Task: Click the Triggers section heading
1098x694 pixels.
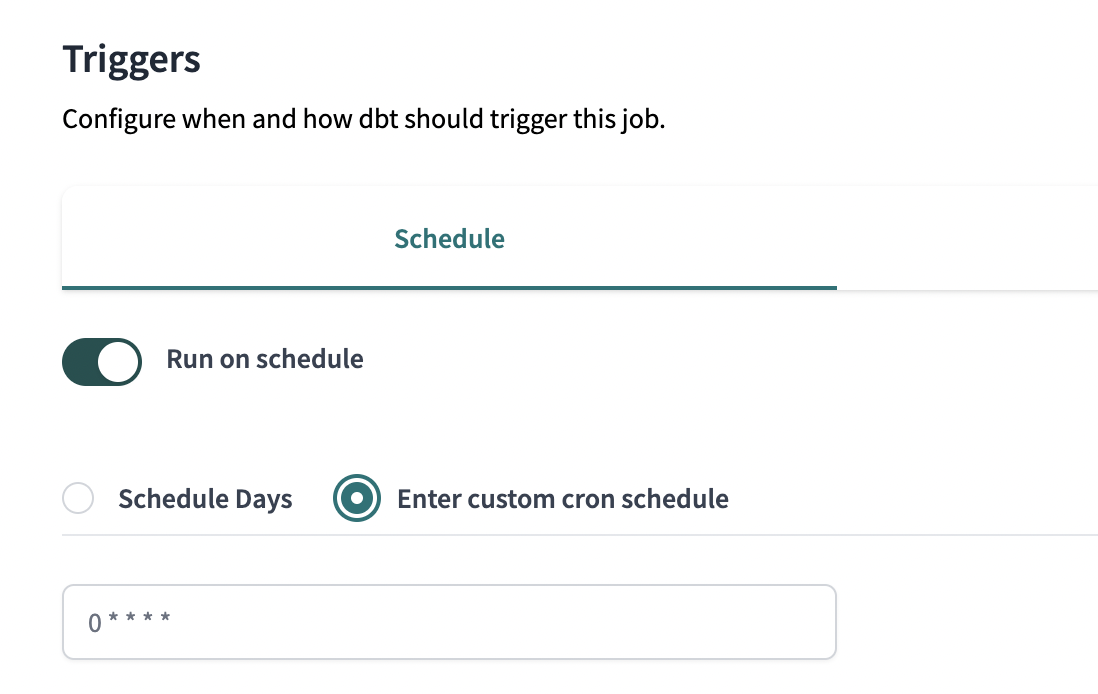Action: (x=131, y=60)
